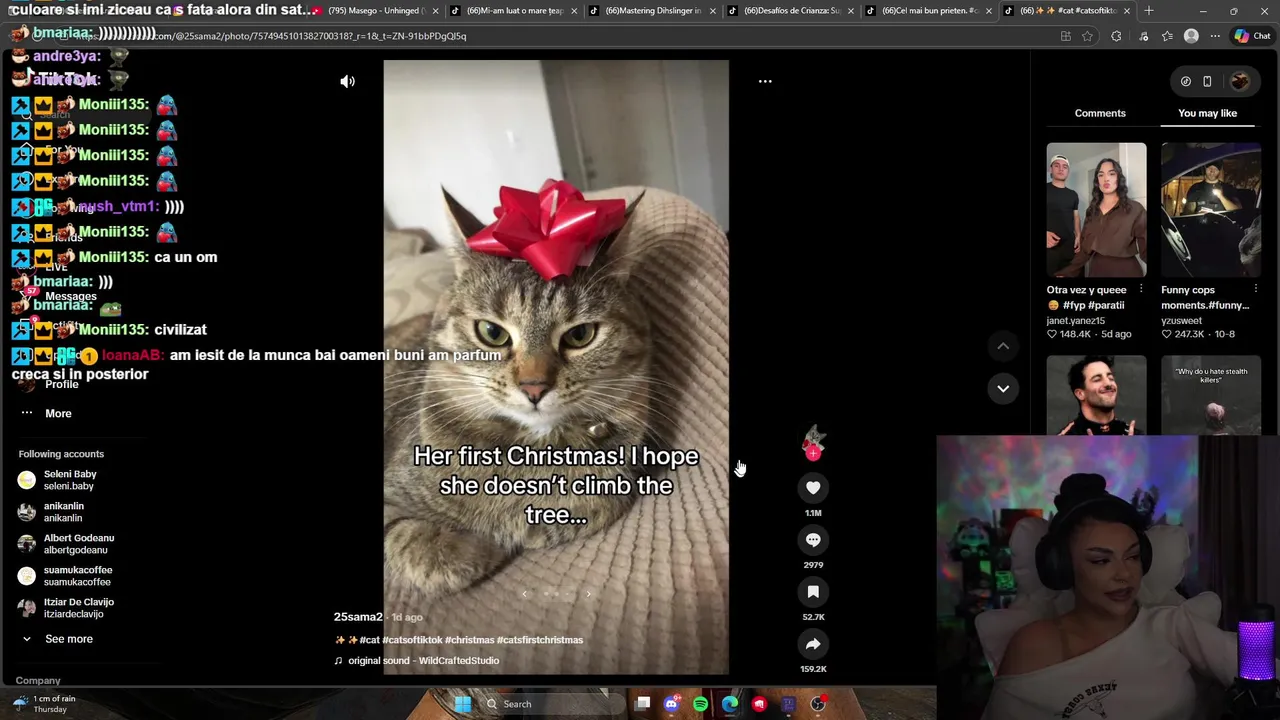1280x720 pixels.
Task: Click the address bar apps icon
Action: pyautogui.click(x=1065, y=36)
